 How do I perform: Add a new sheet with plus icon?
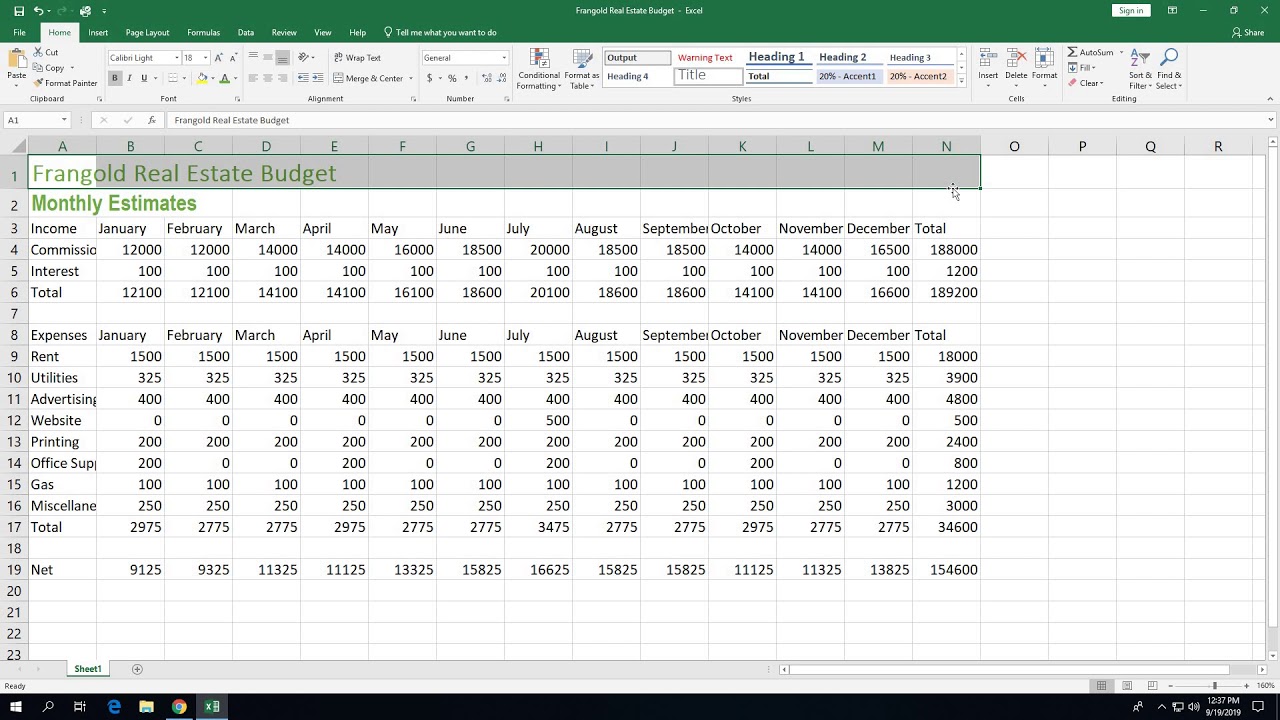pyautogui.click(x=137, y=669)
